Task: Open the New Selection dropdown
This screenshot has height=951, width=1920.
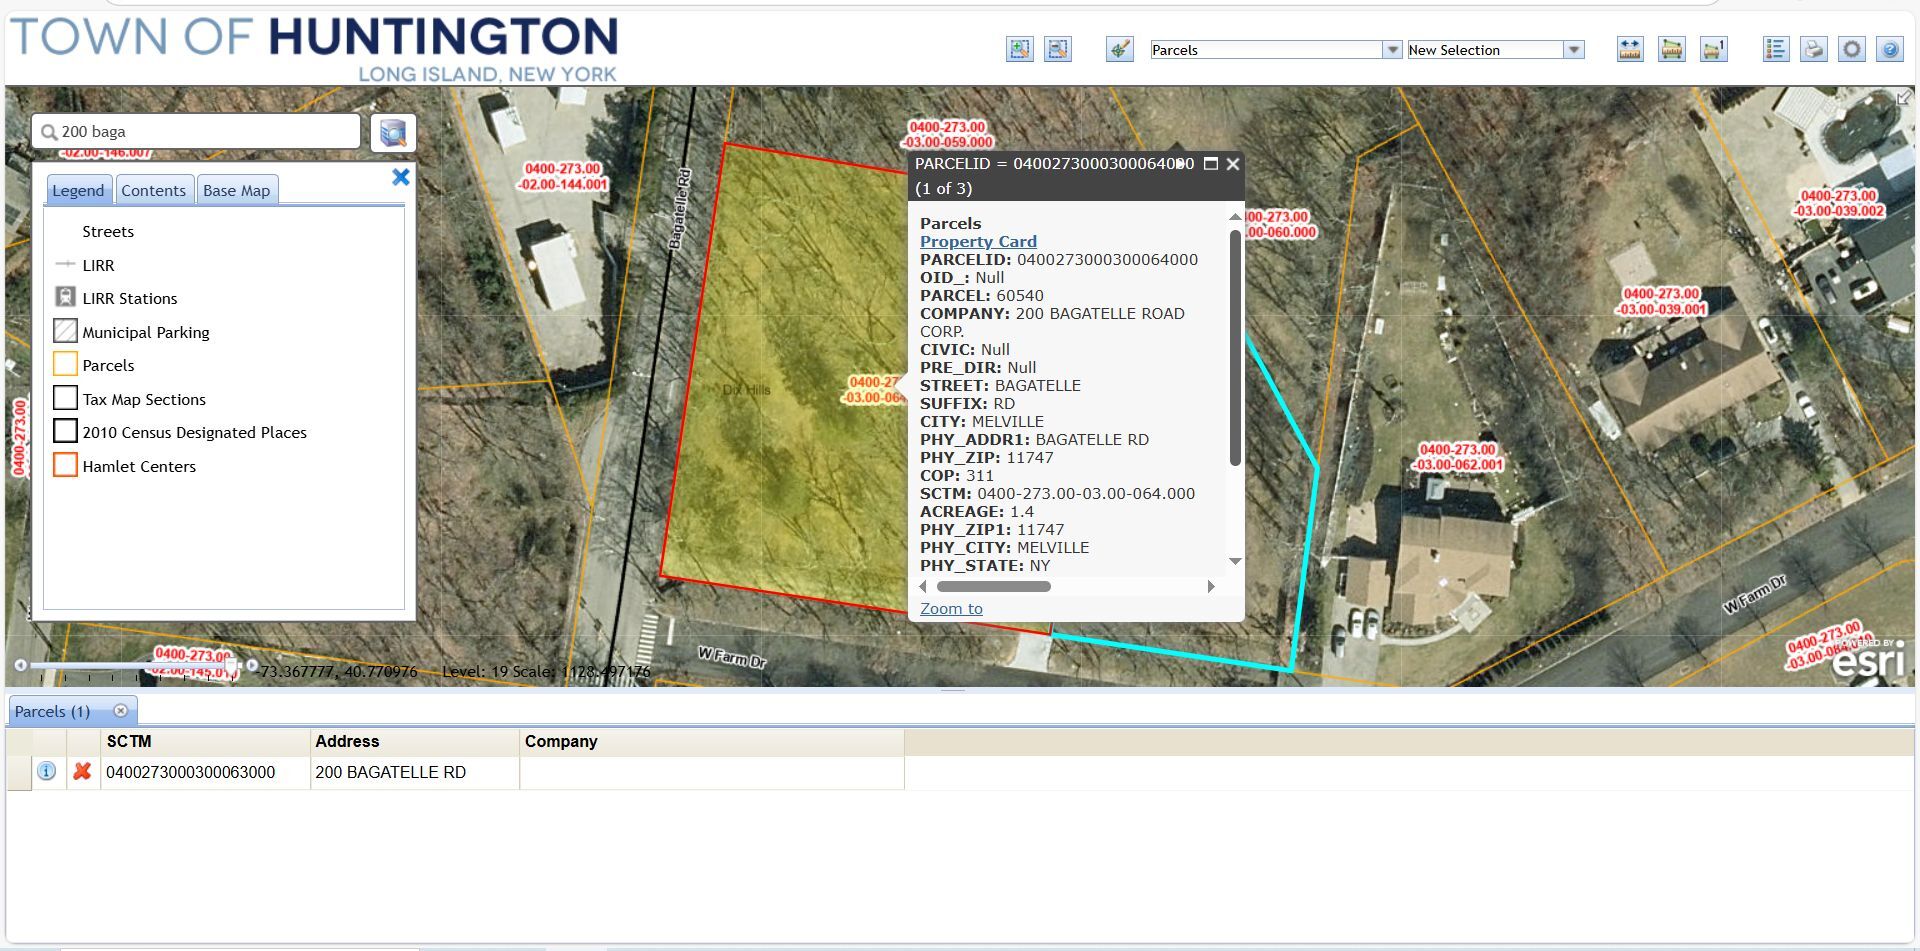Action: pyautogui.click(x=1574, y=50)
